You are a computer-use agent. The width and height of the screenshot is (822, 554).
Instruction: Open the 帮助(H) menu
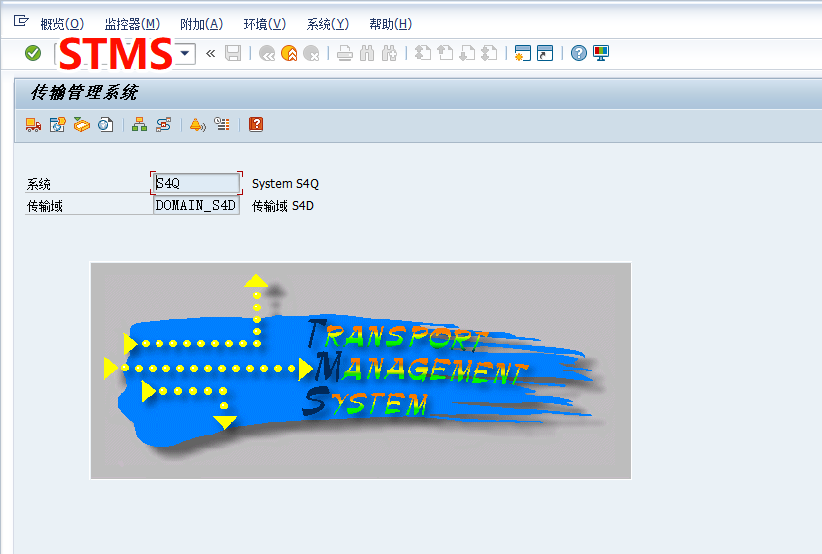coord(391,24)
